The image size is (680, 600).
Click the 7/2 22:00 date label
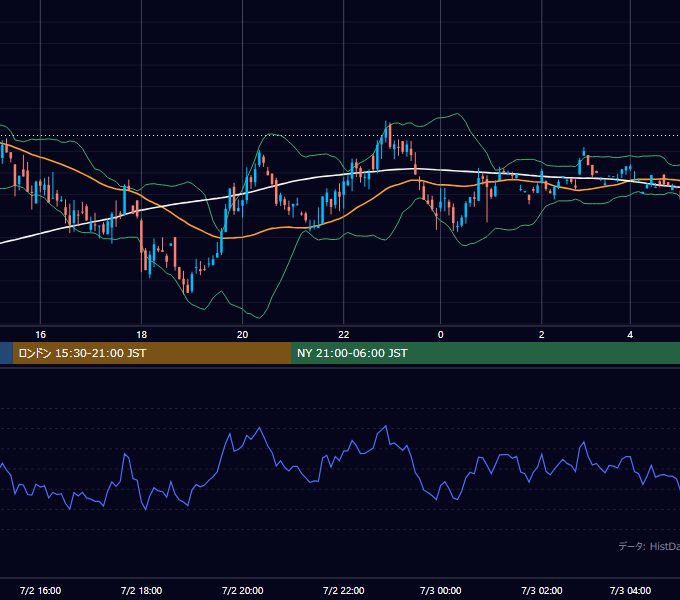[x=343, y=590]
